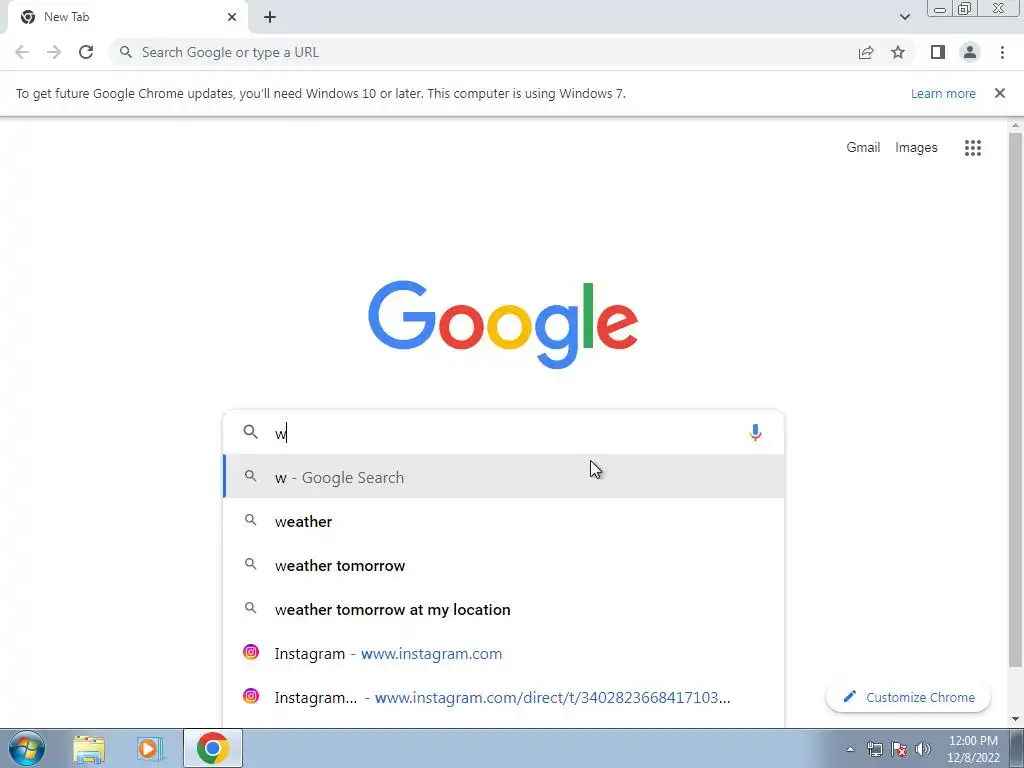Viewport: 1024px width, 768px height.
Task: Open Windows Explorer from the taskbar
Action: [x=89, y=748]
